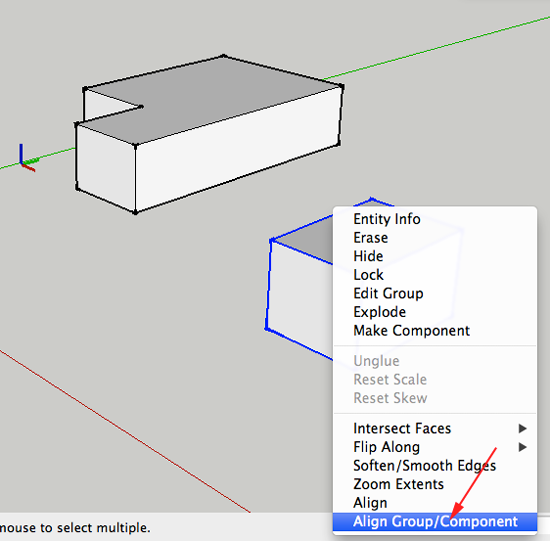Select the L-shaped block's top face
The height and width of the screenshot is (541, 550).
point(224,95)
